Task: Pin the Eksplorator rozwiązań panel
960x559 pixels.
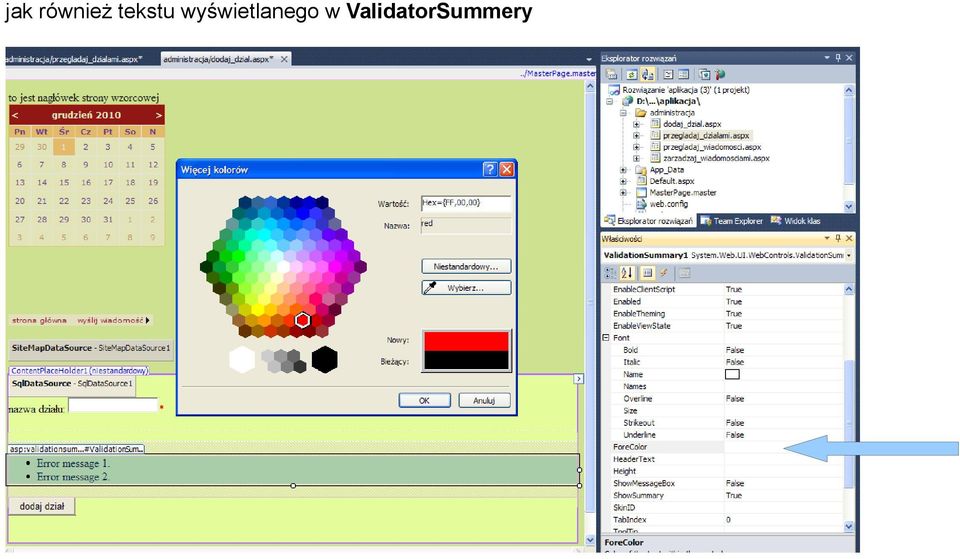Action: click(838, 58)
